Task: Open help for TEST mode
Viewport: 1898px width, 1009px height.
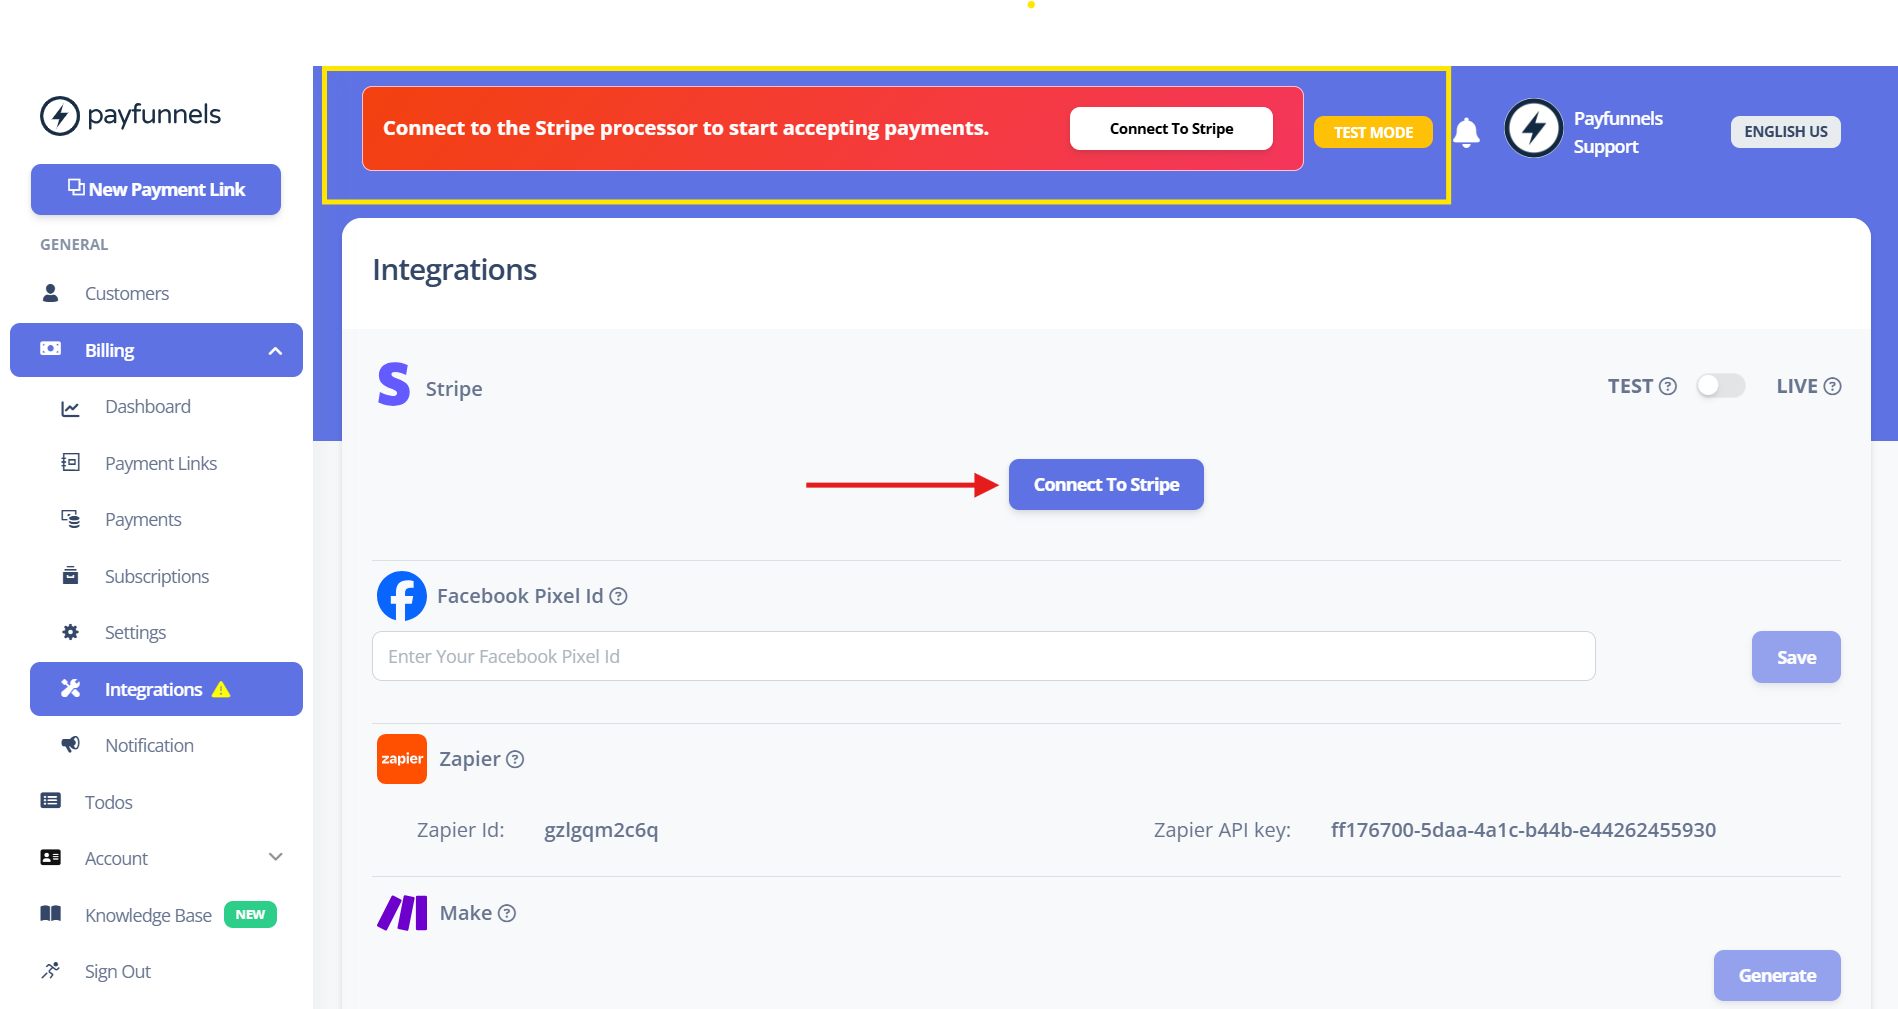Action: pyautogui.click(x=1668, y=386)
